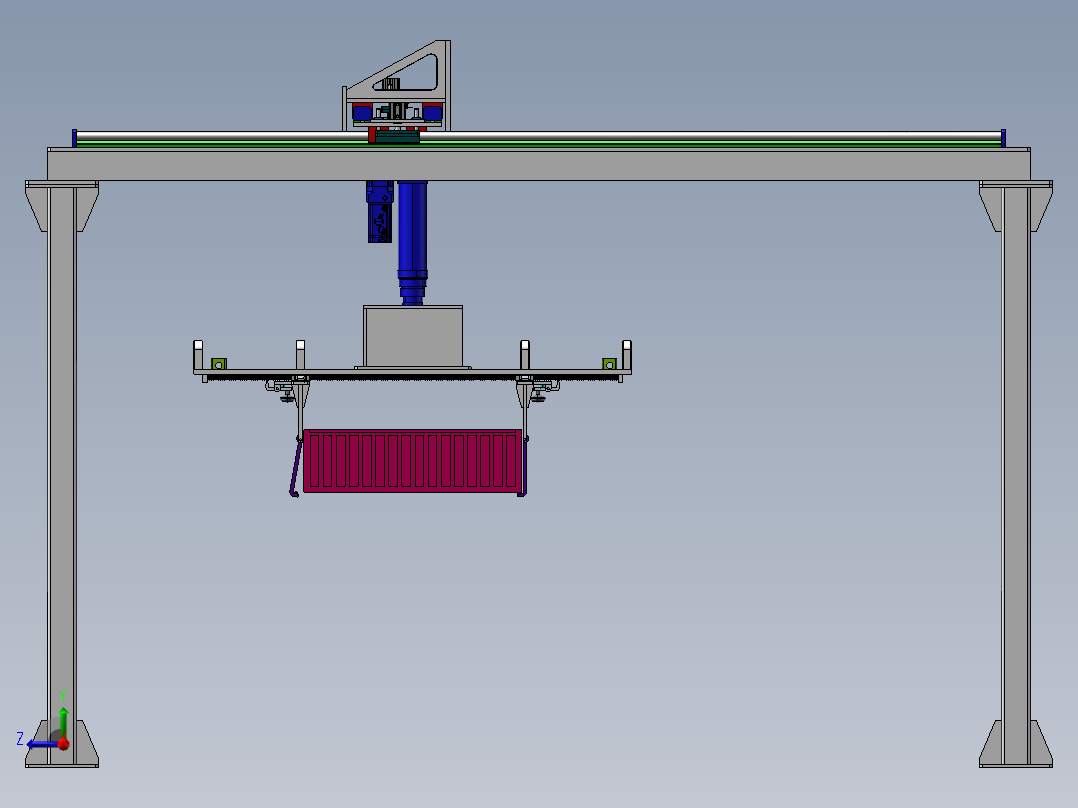Pick the right green block on spreader
This screenshot has width=1078, height=808.
click(x=609, y=364)
